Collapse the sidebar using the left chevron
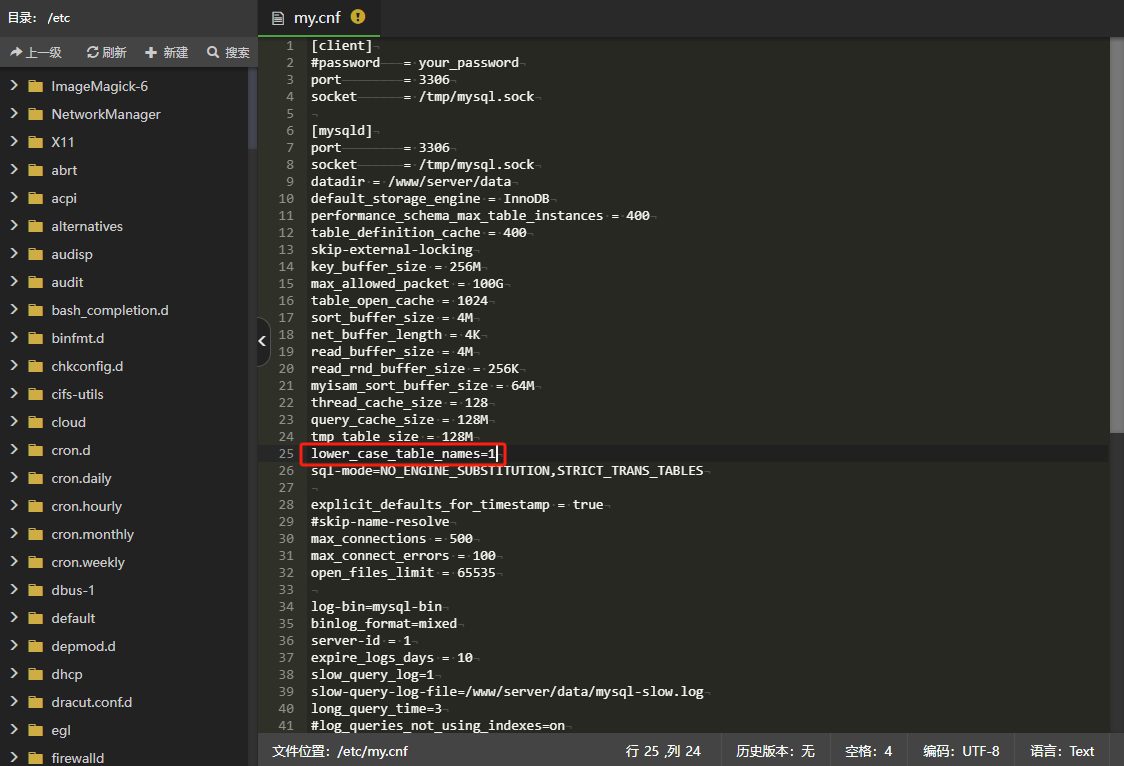1124x766 pixels. click(x=262, y=341)
